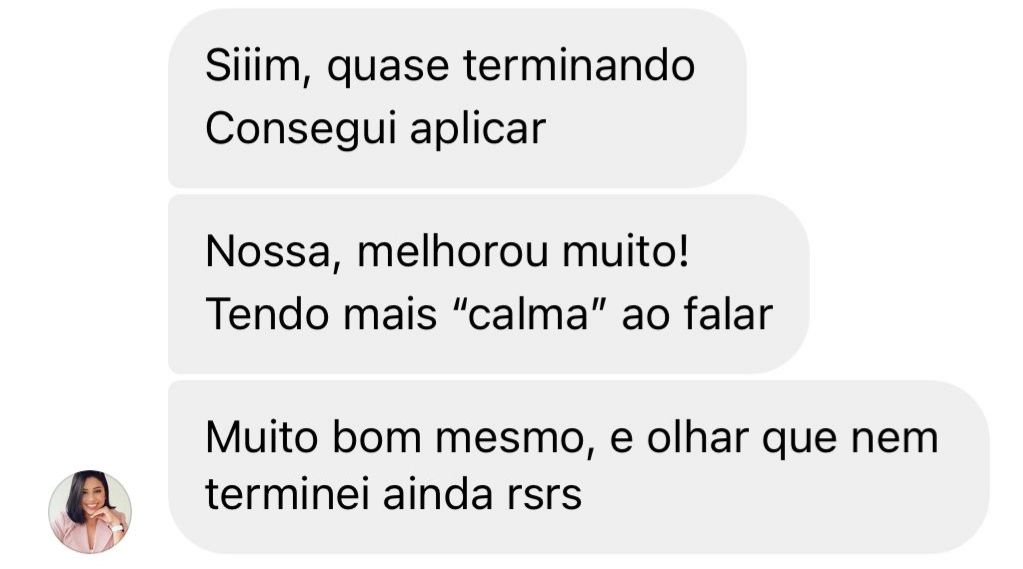Click the word 'muito!' in second message
The image size is (1023, 569).
point(626,252)
